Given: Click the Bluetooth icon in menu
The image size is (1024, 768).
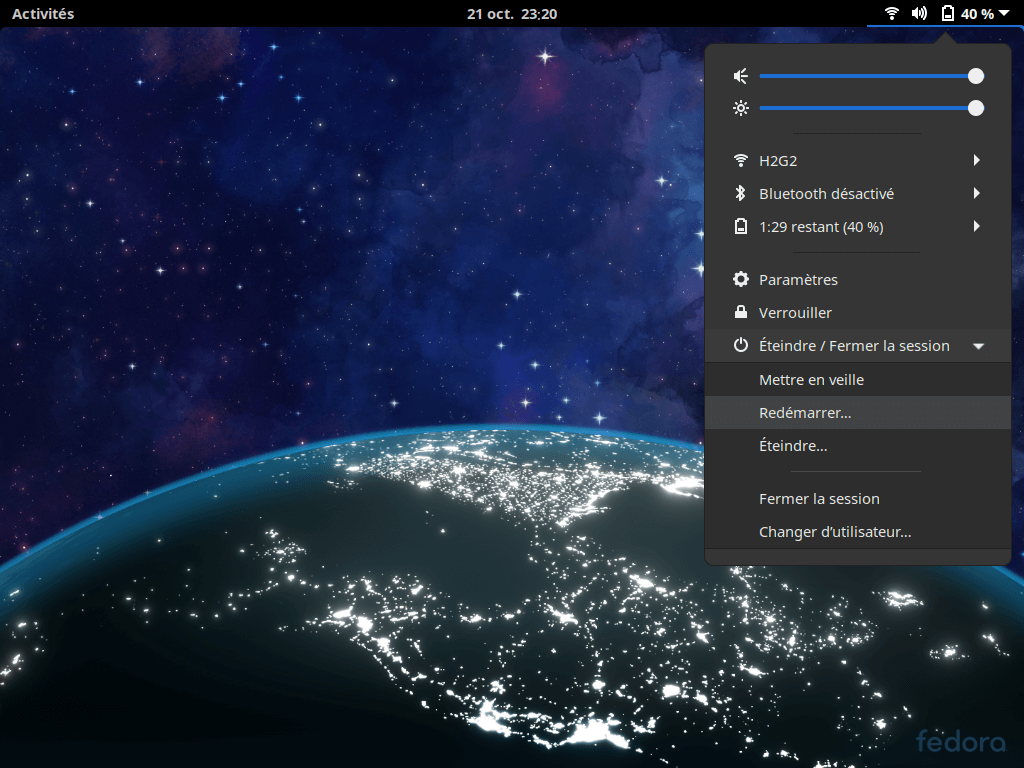Looking at the screenshot, I should pos(741,193).
